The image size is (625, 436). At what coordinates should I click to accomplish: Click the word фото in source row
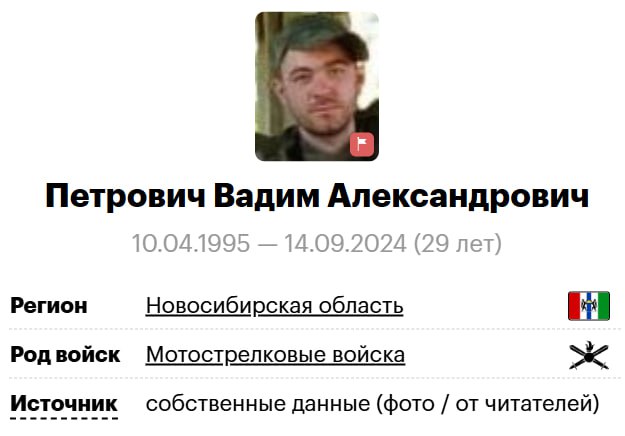tap(409, 404)
